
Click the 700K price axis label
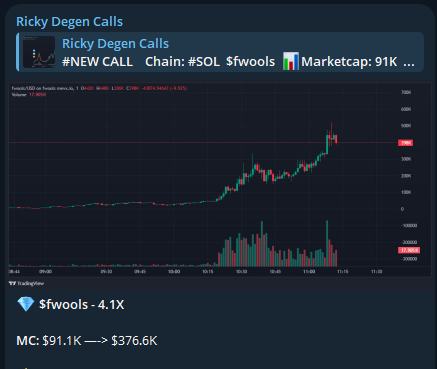pyautogui.click(x=406, y=92)
